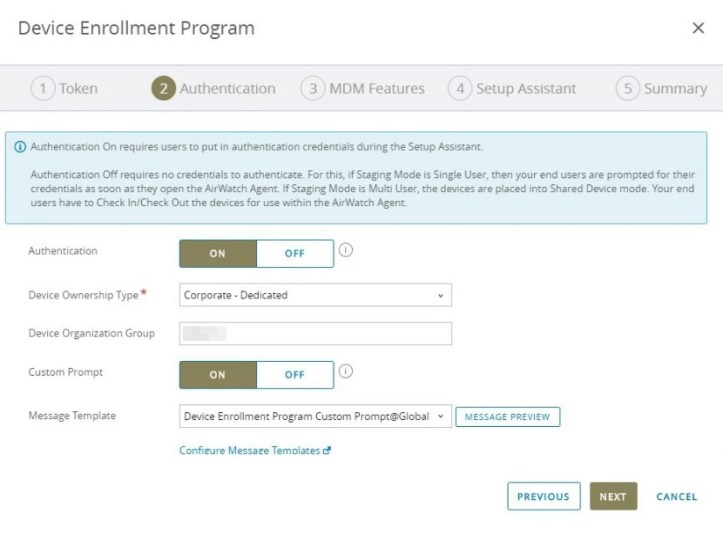Turn Authentication off
723x534 pixels.
click(294, 254)
